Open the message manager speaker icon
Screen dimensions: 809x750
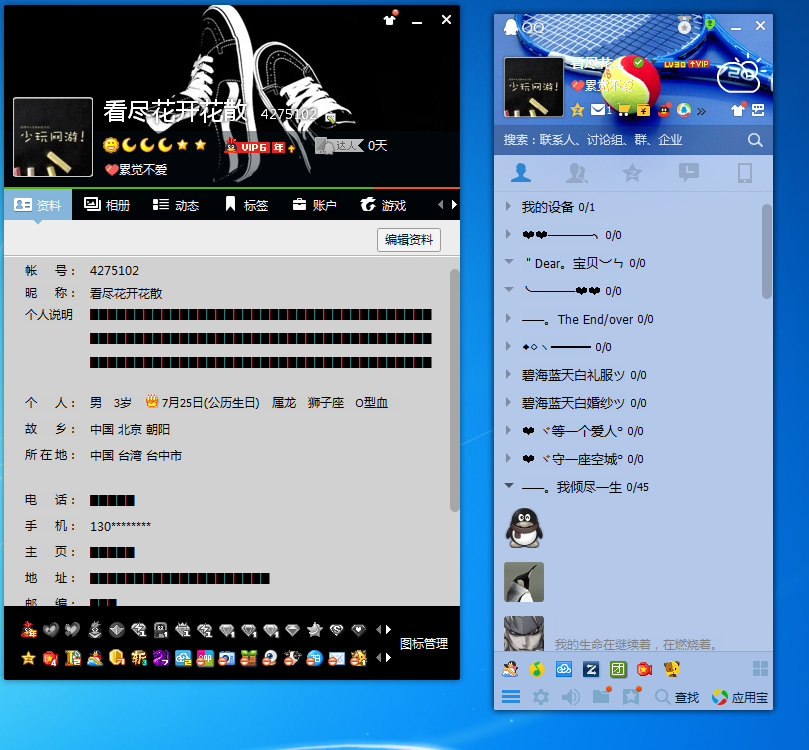(571, 697)
